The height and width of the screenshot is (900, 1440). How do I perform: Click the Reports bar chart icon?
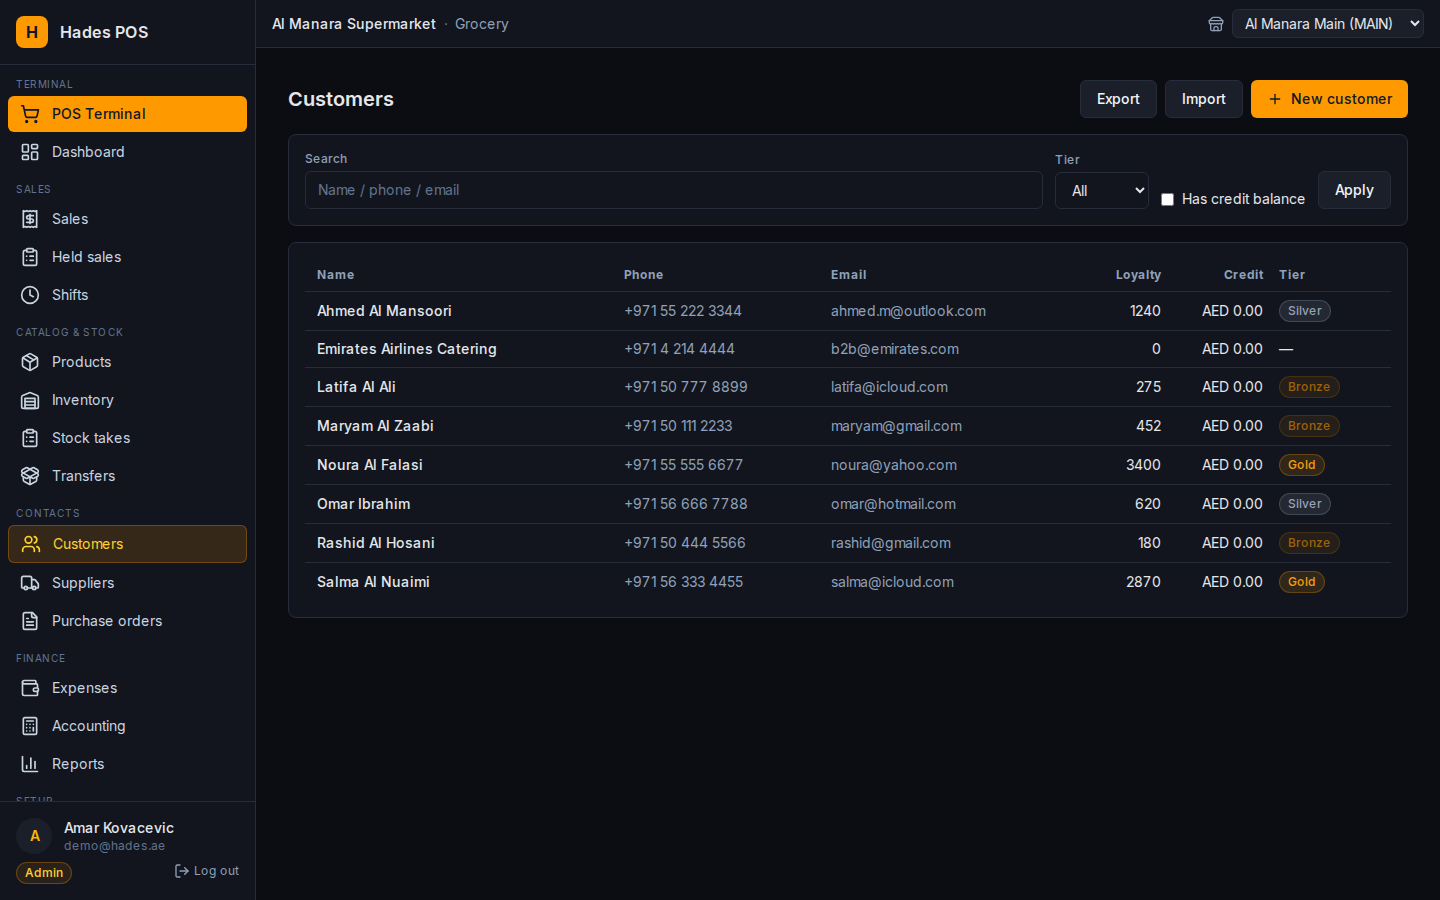[30, 764]
